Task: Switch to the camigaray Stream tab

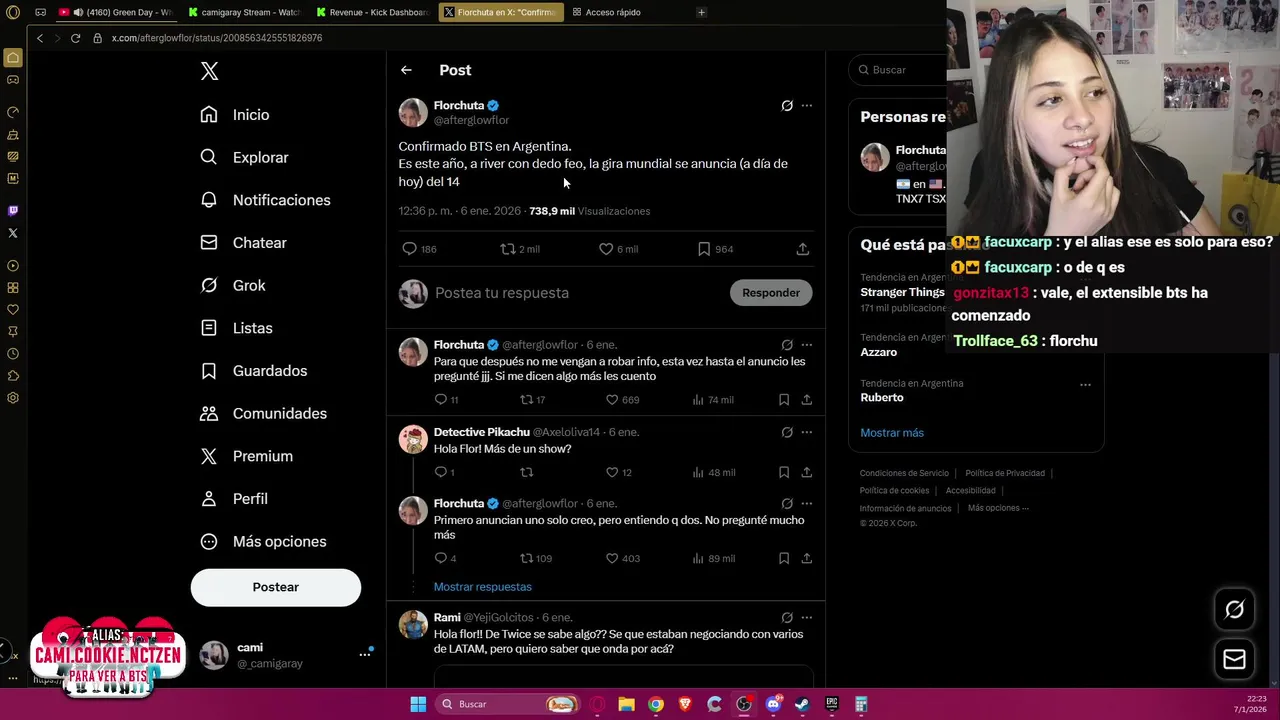Action: [x=246, y=12]
